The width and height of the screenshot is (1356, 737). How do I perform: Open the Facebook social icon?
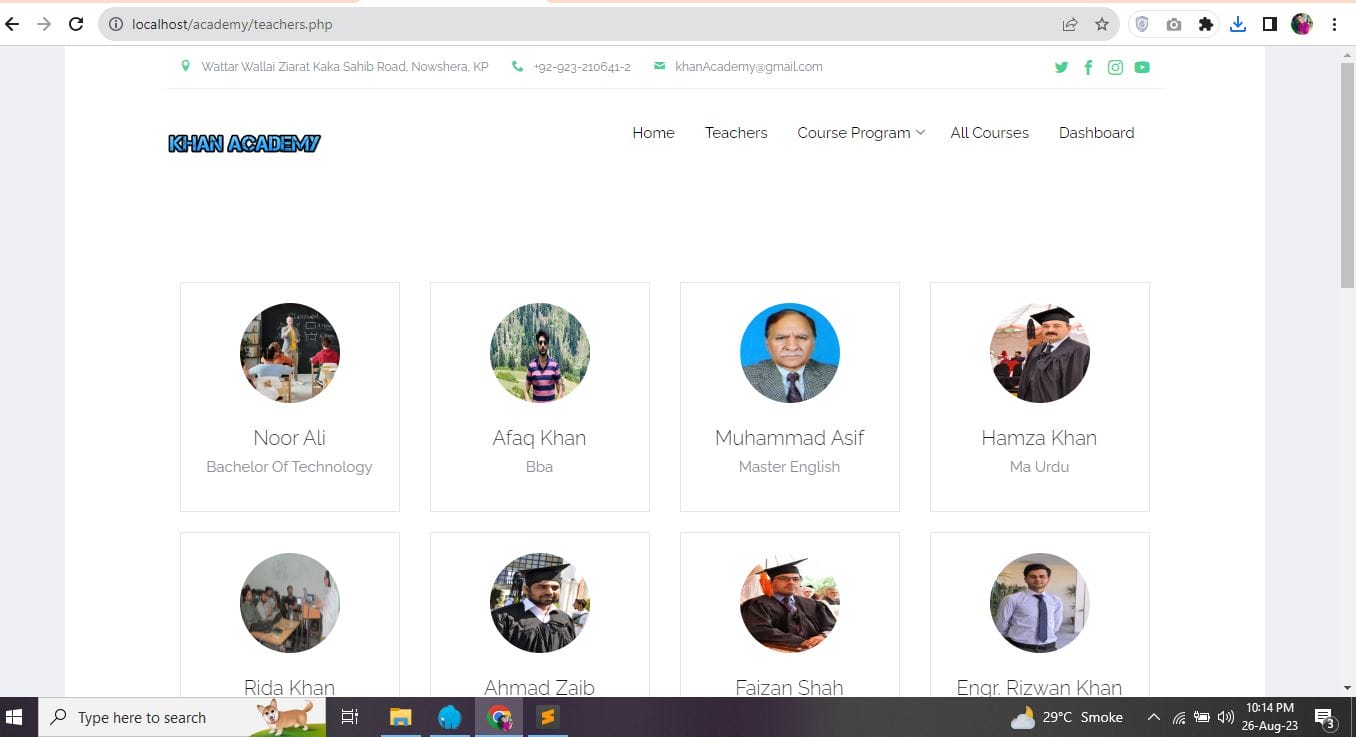pos(1088,68)
